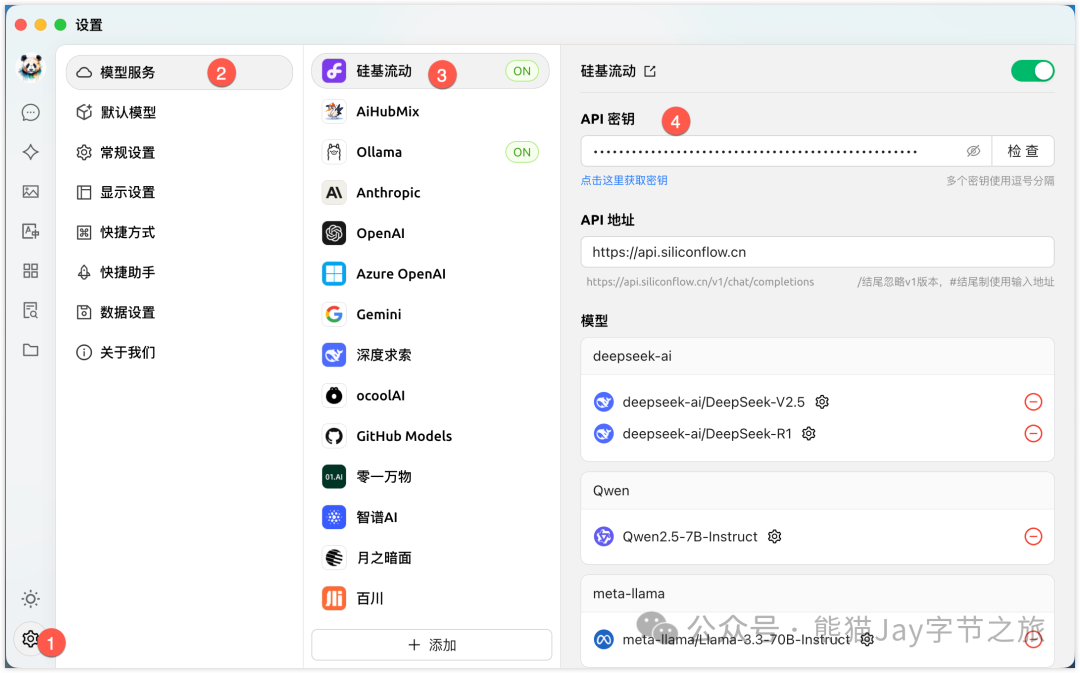The width and height of the screenshot is (1080, 673).
Task: Open the files folder sidebar icon
Action: pyautogui.click(x=30, y=350)
